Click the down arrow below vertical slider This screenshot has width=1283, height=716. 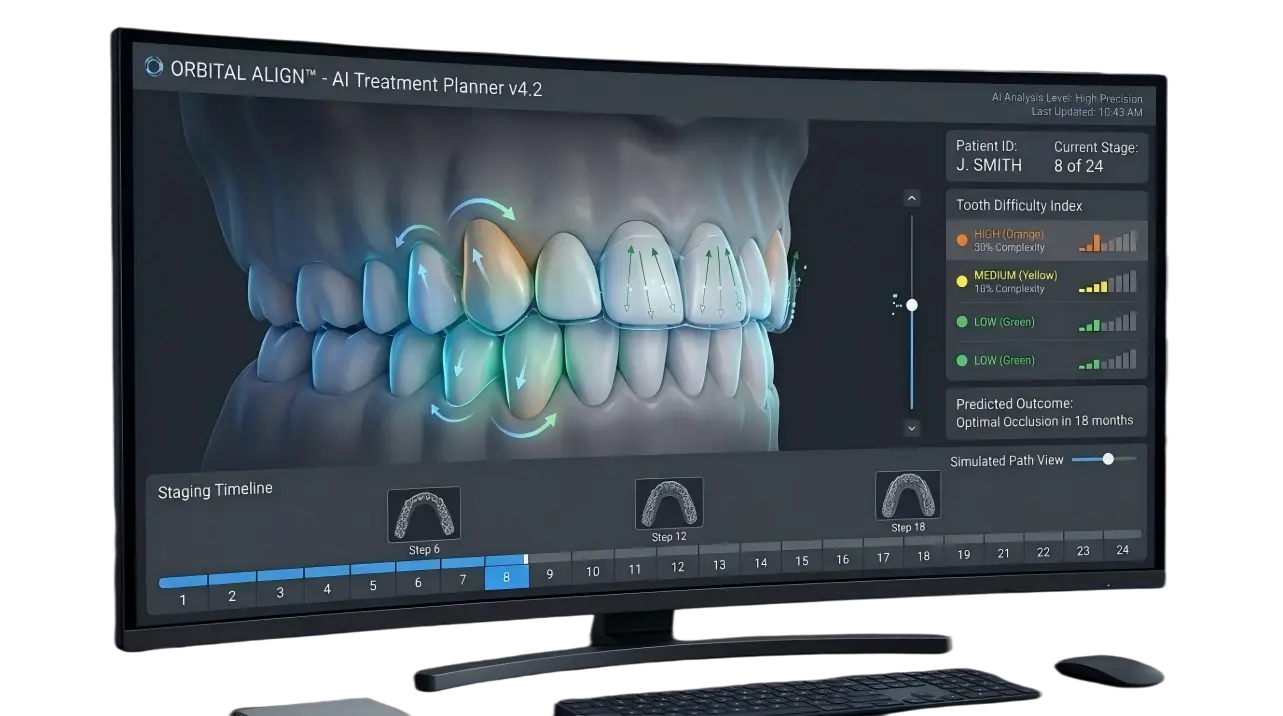tap(911, 428)
